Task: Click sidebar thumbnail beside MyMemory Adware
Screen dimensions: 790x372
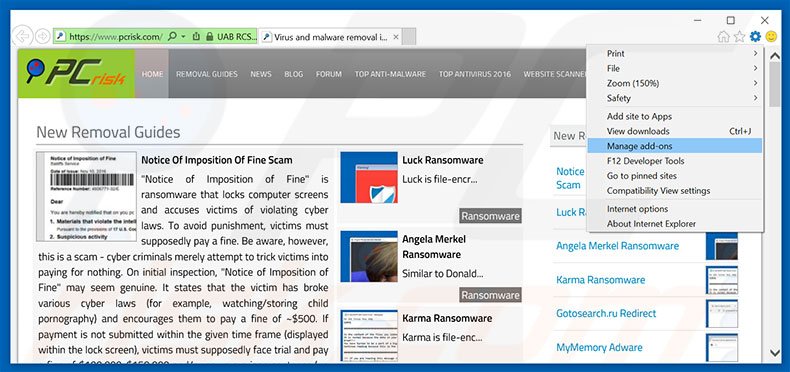Action: pyautogui.click(x=721, y=347)
